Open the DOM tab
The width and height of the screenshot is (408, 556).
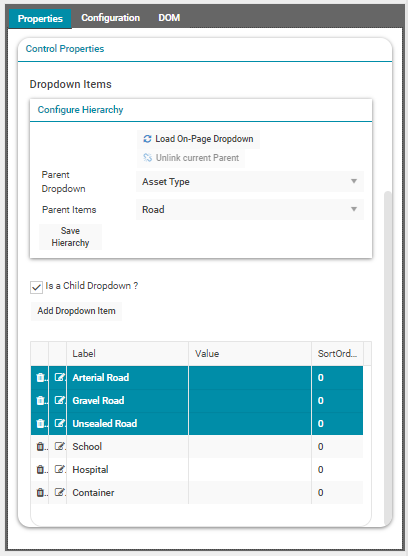pyautogui.click(x=169, y=18)
